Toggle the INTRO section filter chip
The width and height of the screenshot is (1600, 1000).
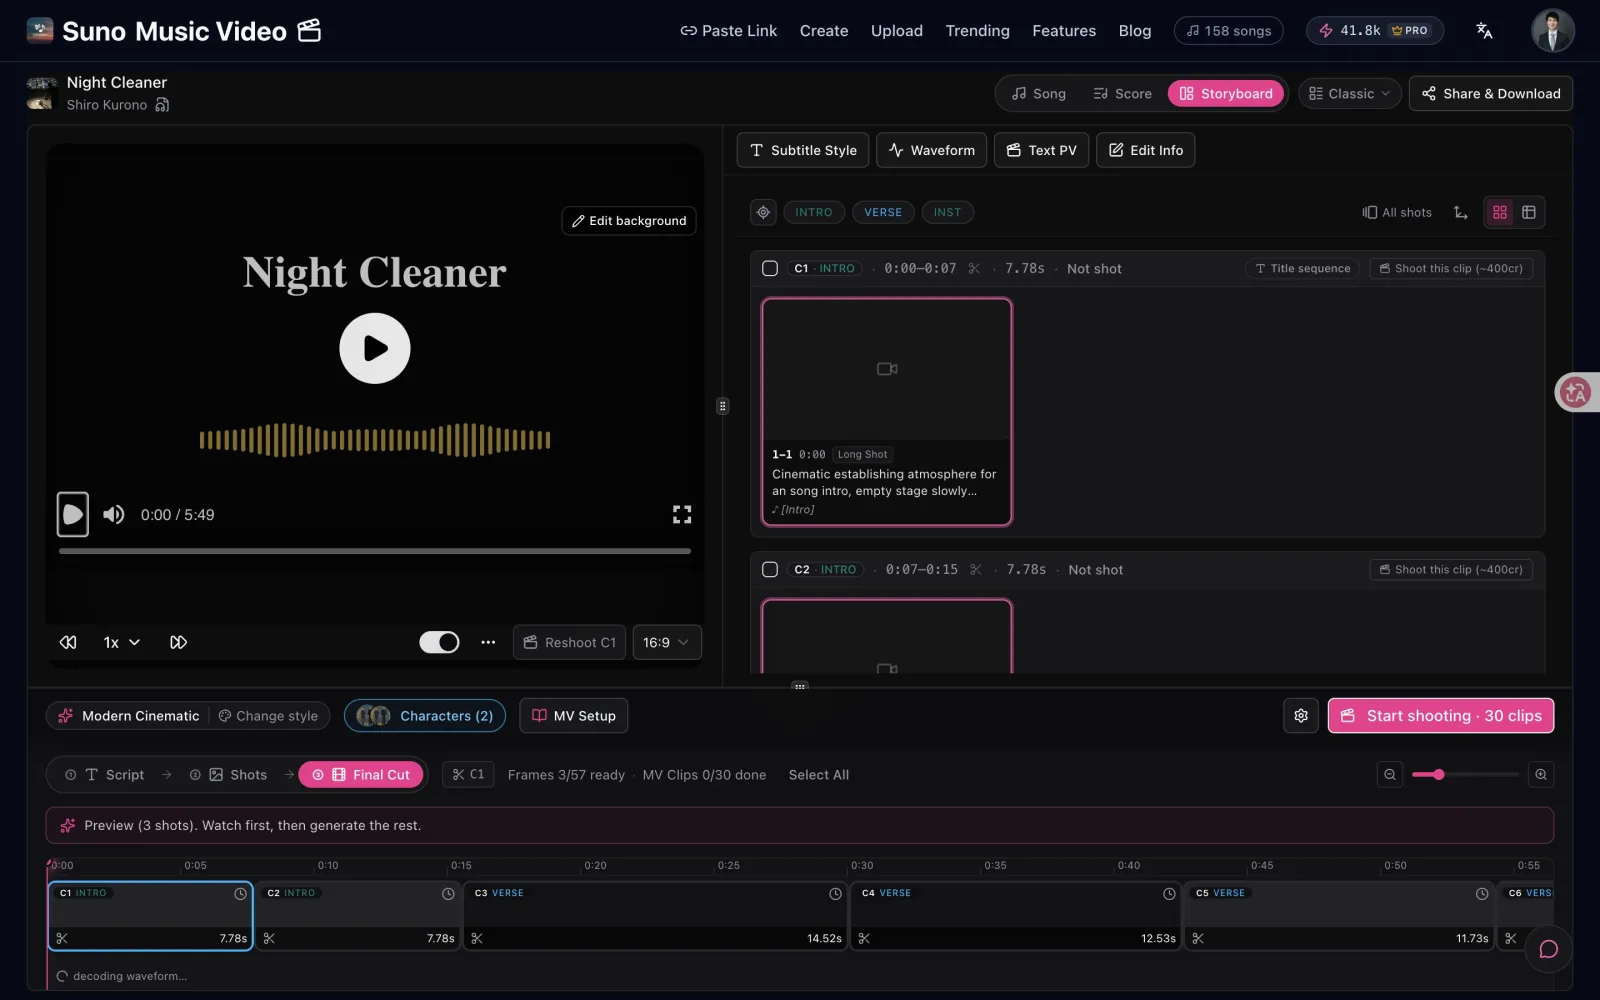click(813, 212)
